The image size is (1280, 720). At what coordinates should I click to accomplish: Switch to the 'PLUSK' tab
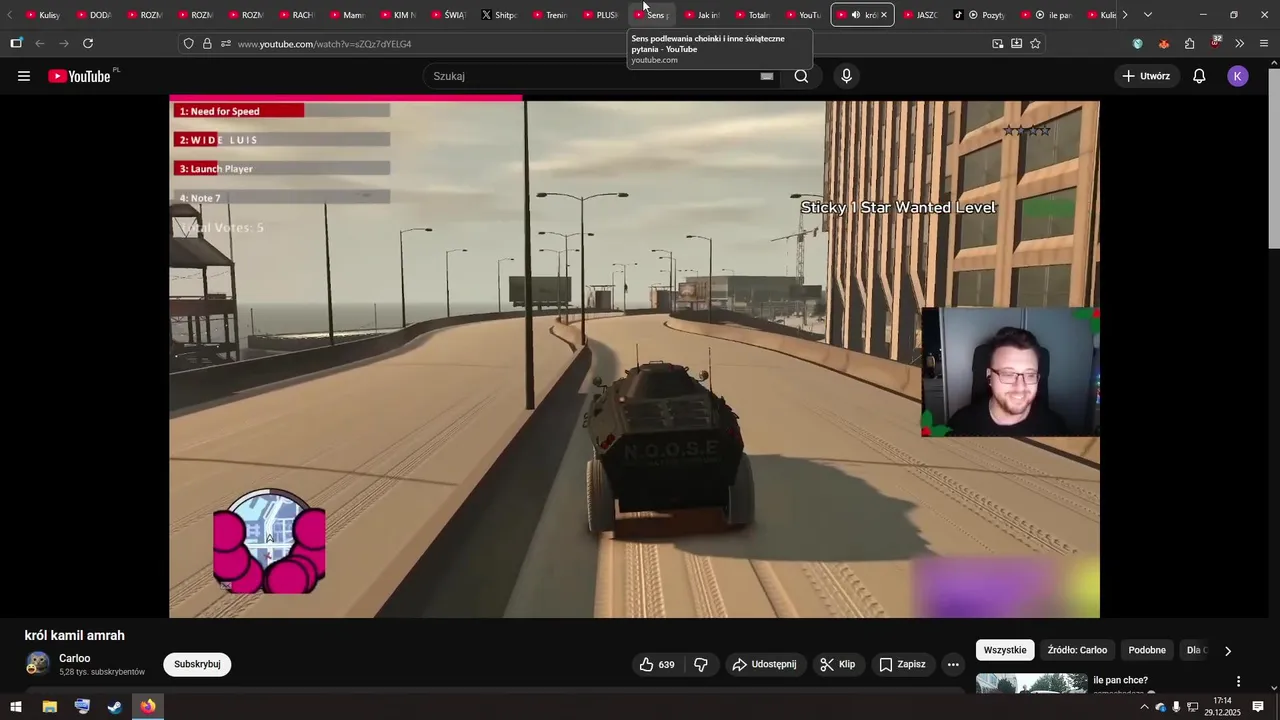click(601, 15)
